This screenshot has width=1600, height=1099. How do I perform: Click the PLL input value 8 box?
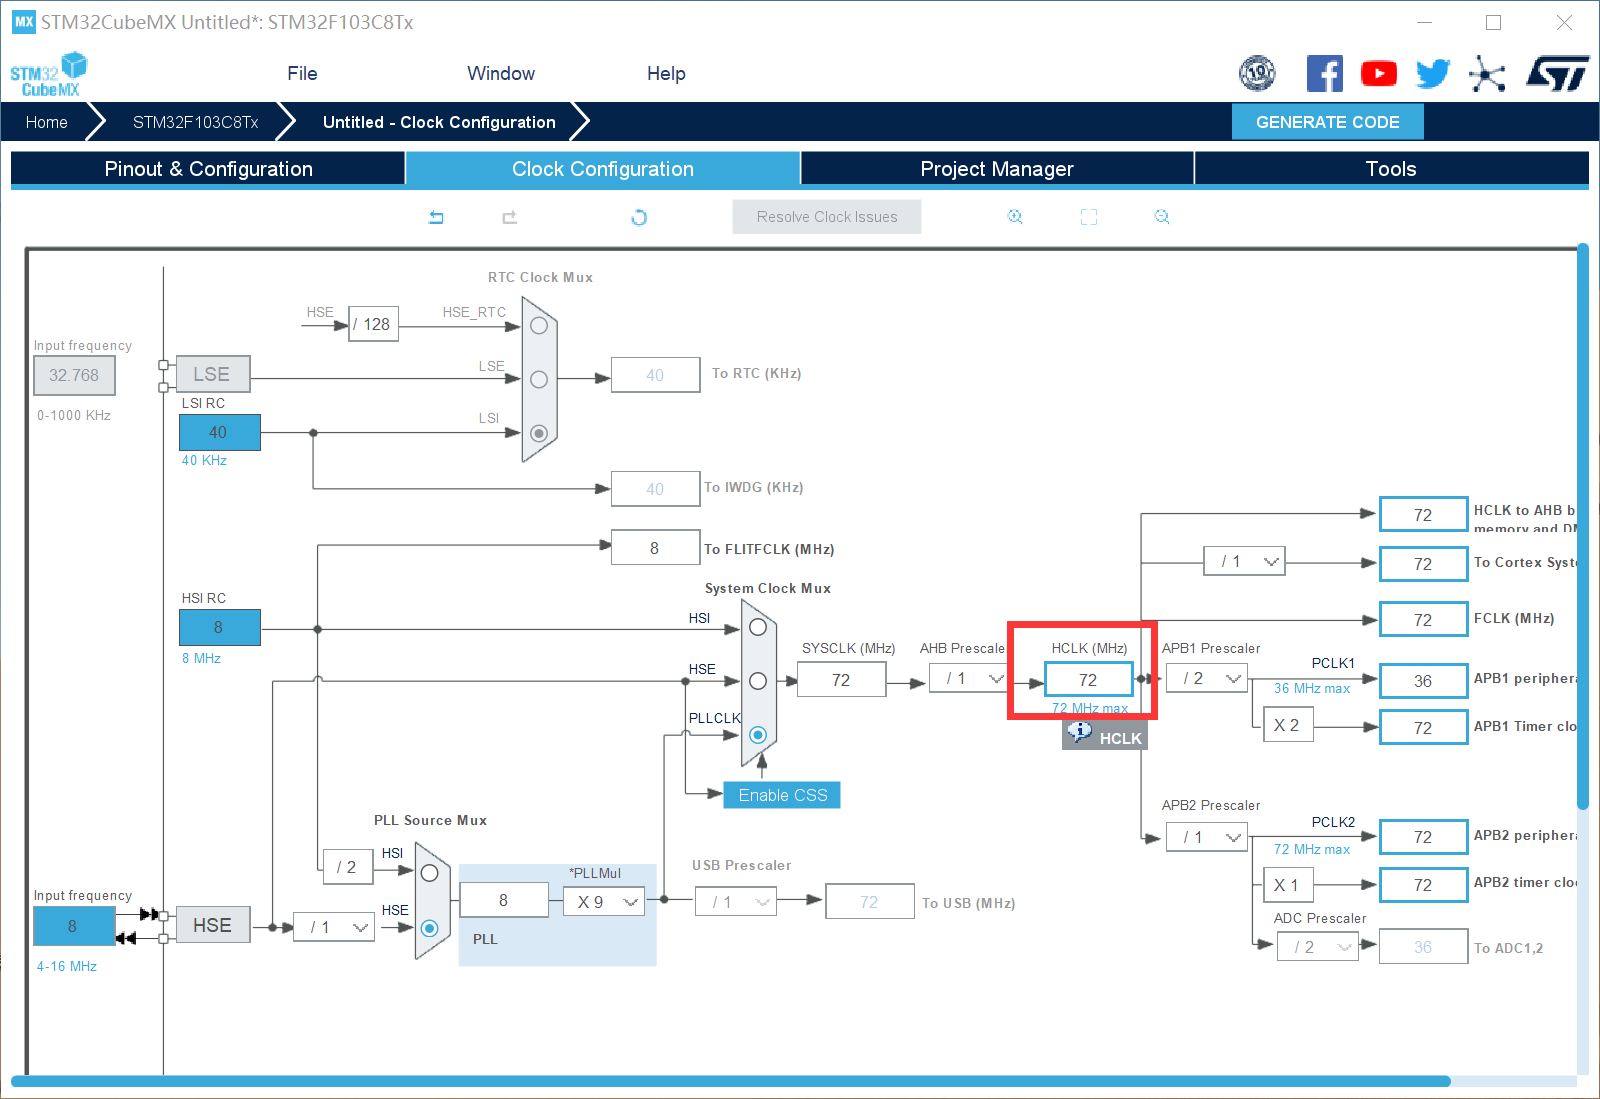tap(504, 900)
